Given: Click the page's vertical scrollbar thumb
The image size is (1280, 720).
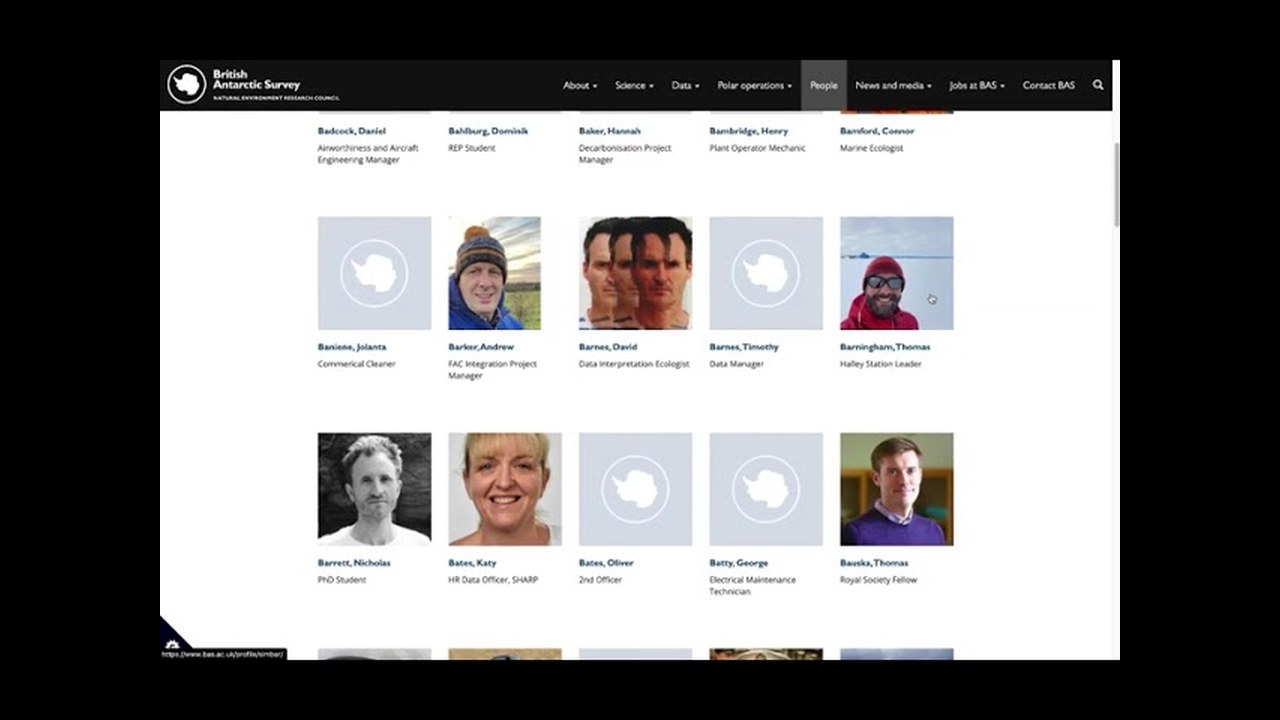Looking at the screenshot, I should click(1116, 184).
